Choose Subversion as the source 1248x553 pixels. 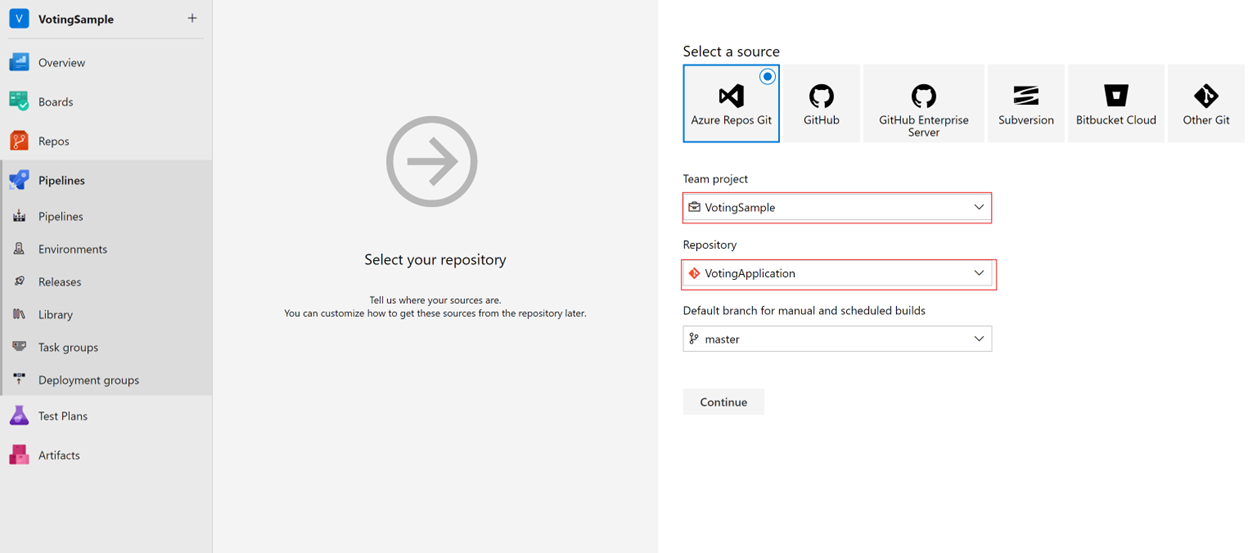click(1025, 104)
